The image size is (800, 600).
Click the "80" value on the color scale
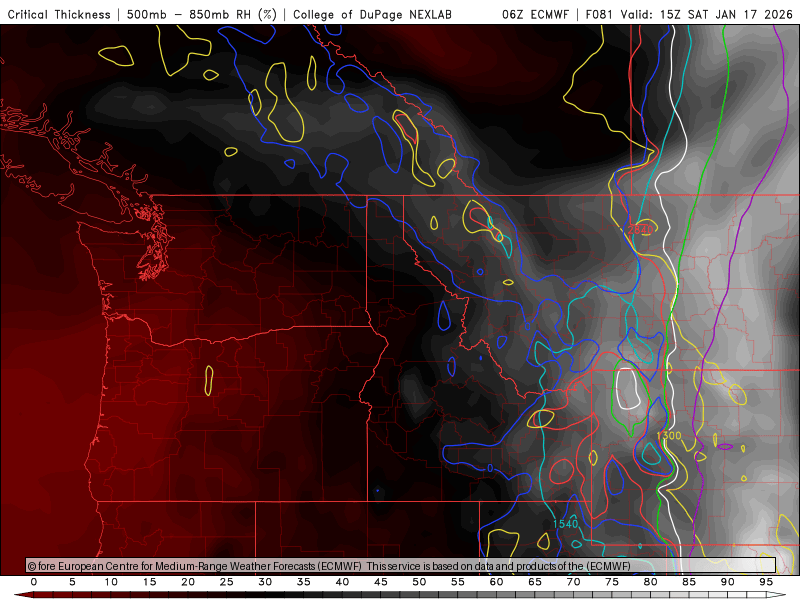(650, 582)
